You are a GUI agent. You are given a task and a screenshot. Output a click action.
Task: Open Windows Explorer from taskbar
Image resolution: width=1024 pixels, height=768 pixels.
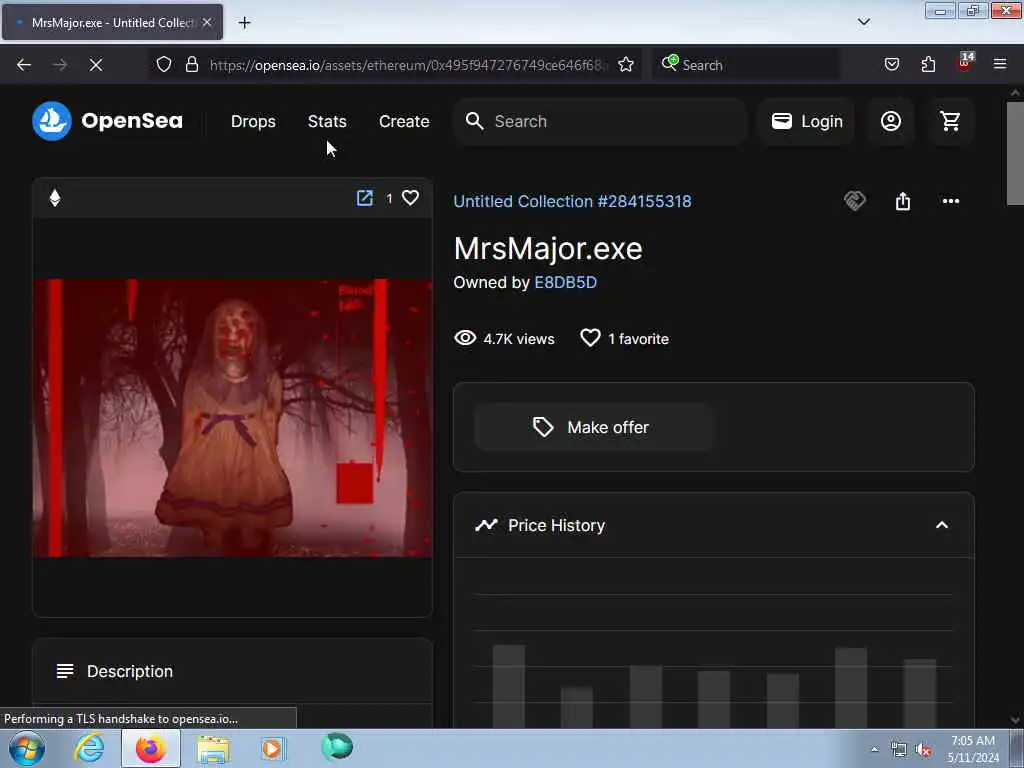click(213, 749)
